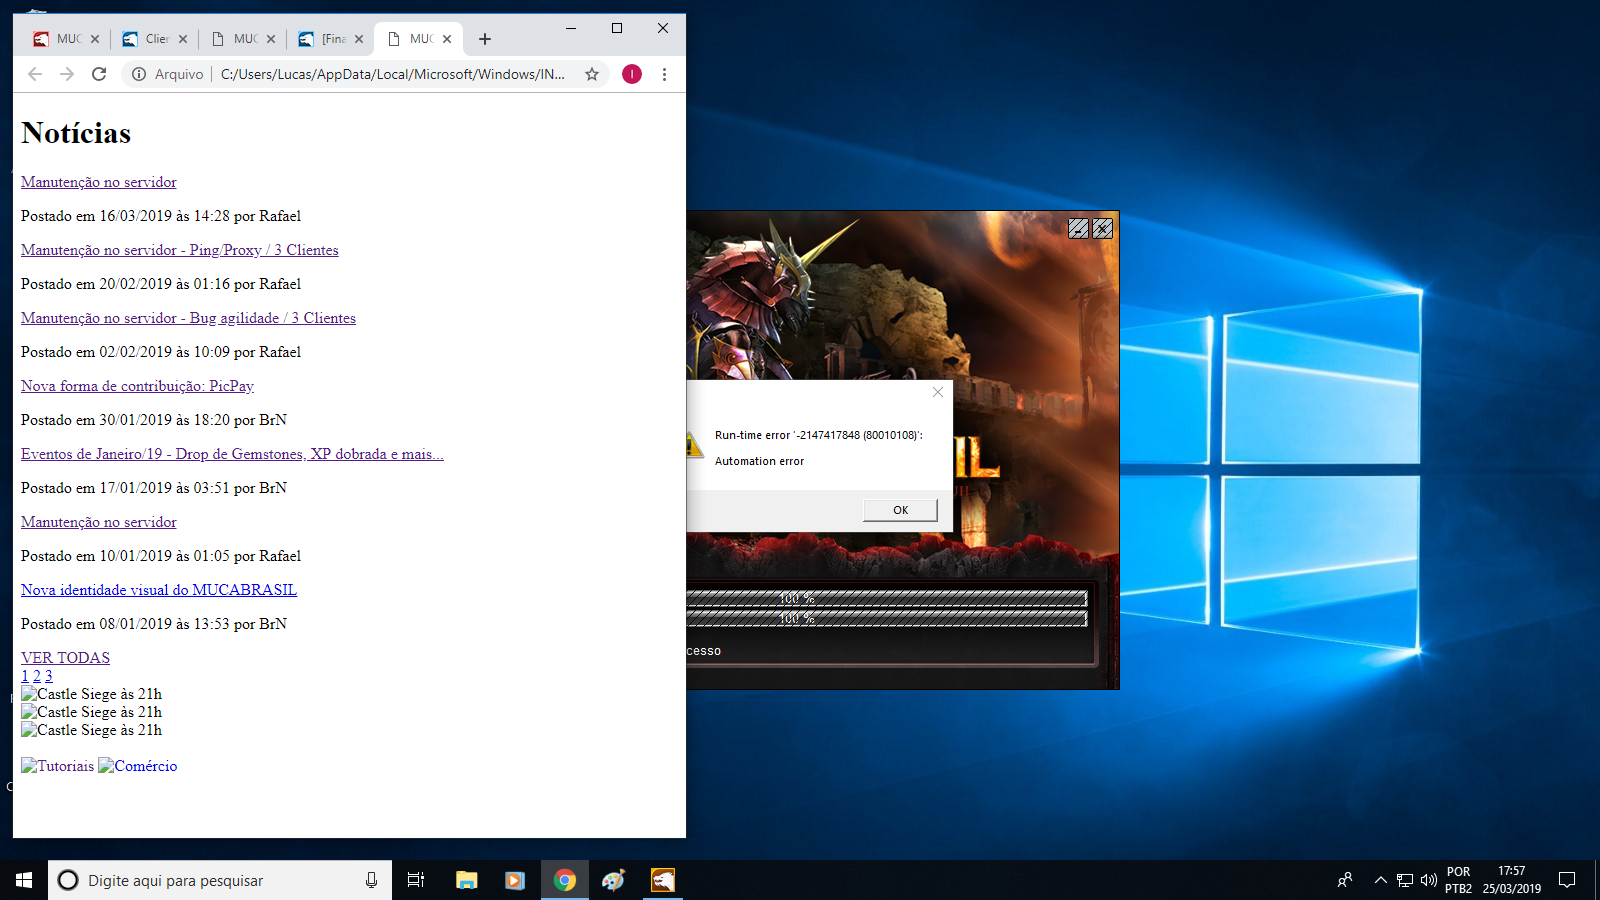Open 'Nova identidade visual do MUCABRASIL' link
This screenshot has width=1600, height=900.
point(159,590)
